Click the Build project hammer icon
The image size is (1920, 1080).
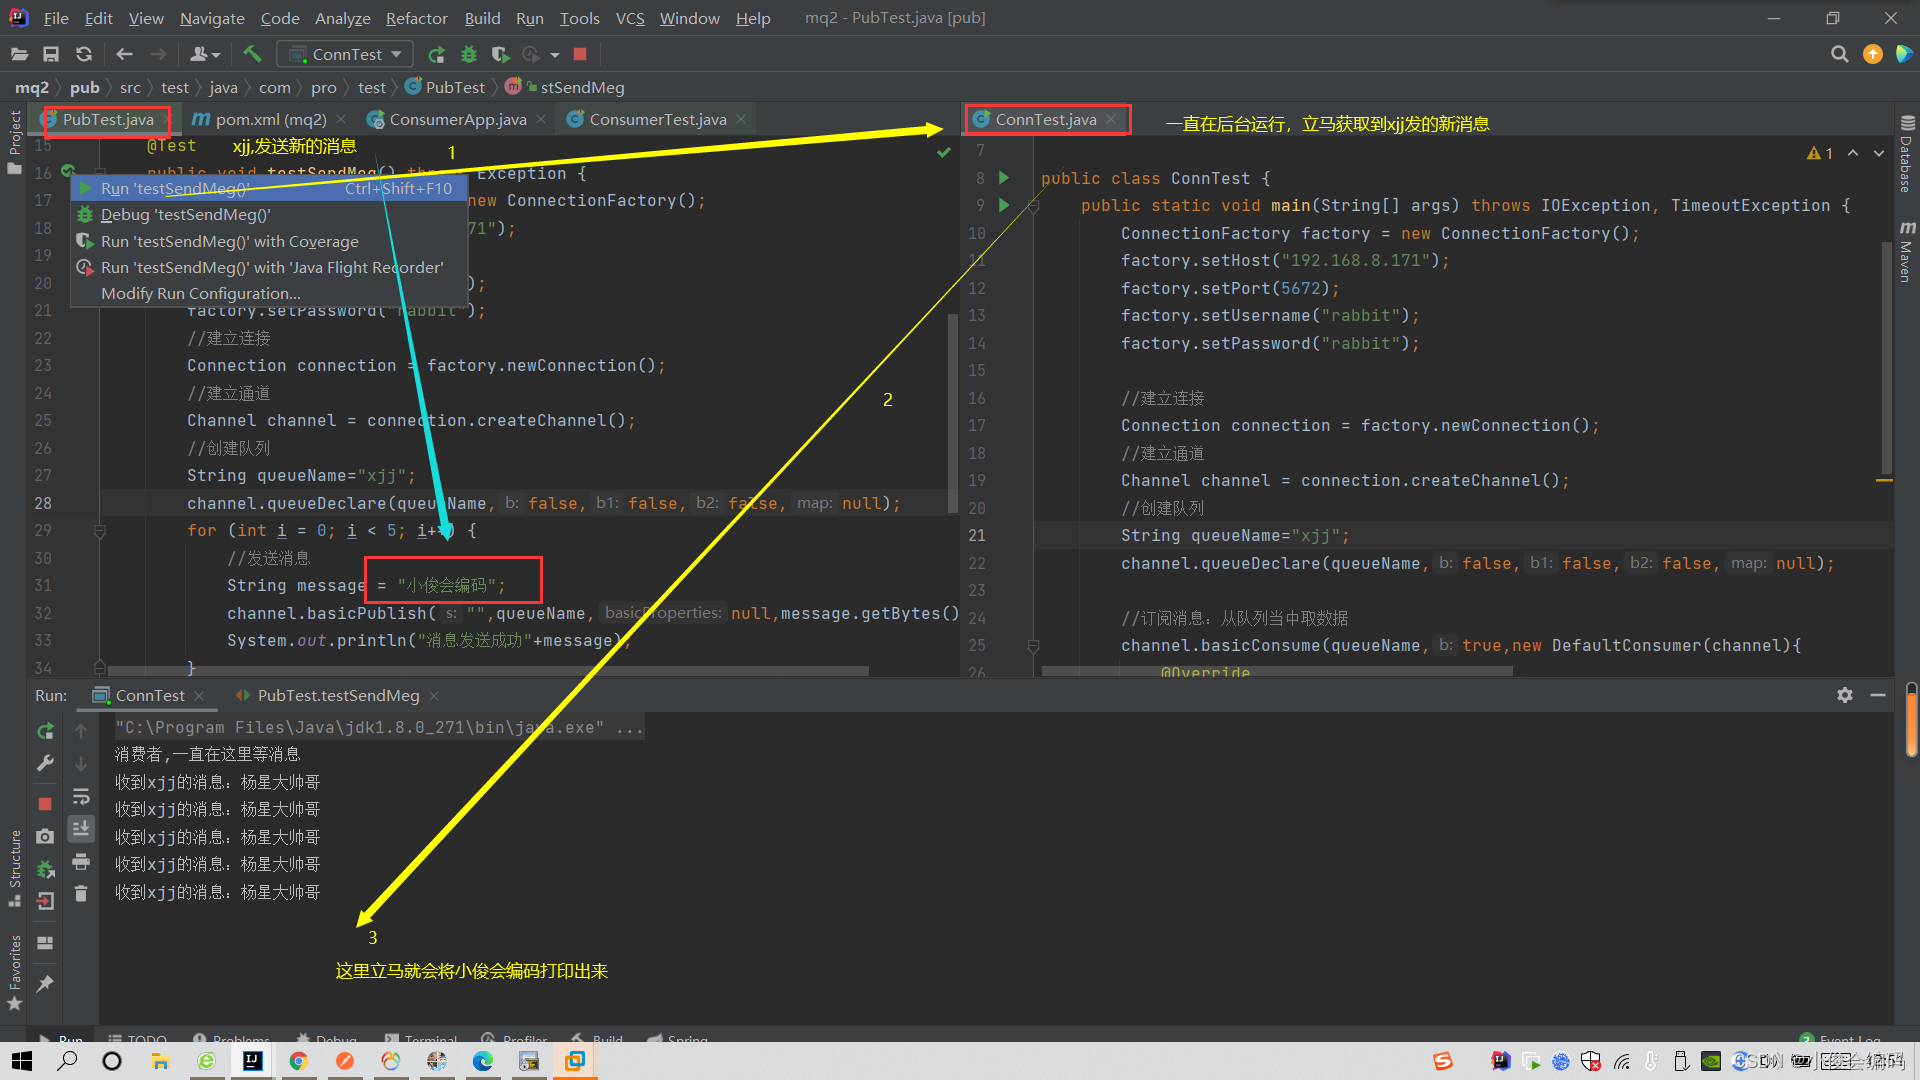252,54
